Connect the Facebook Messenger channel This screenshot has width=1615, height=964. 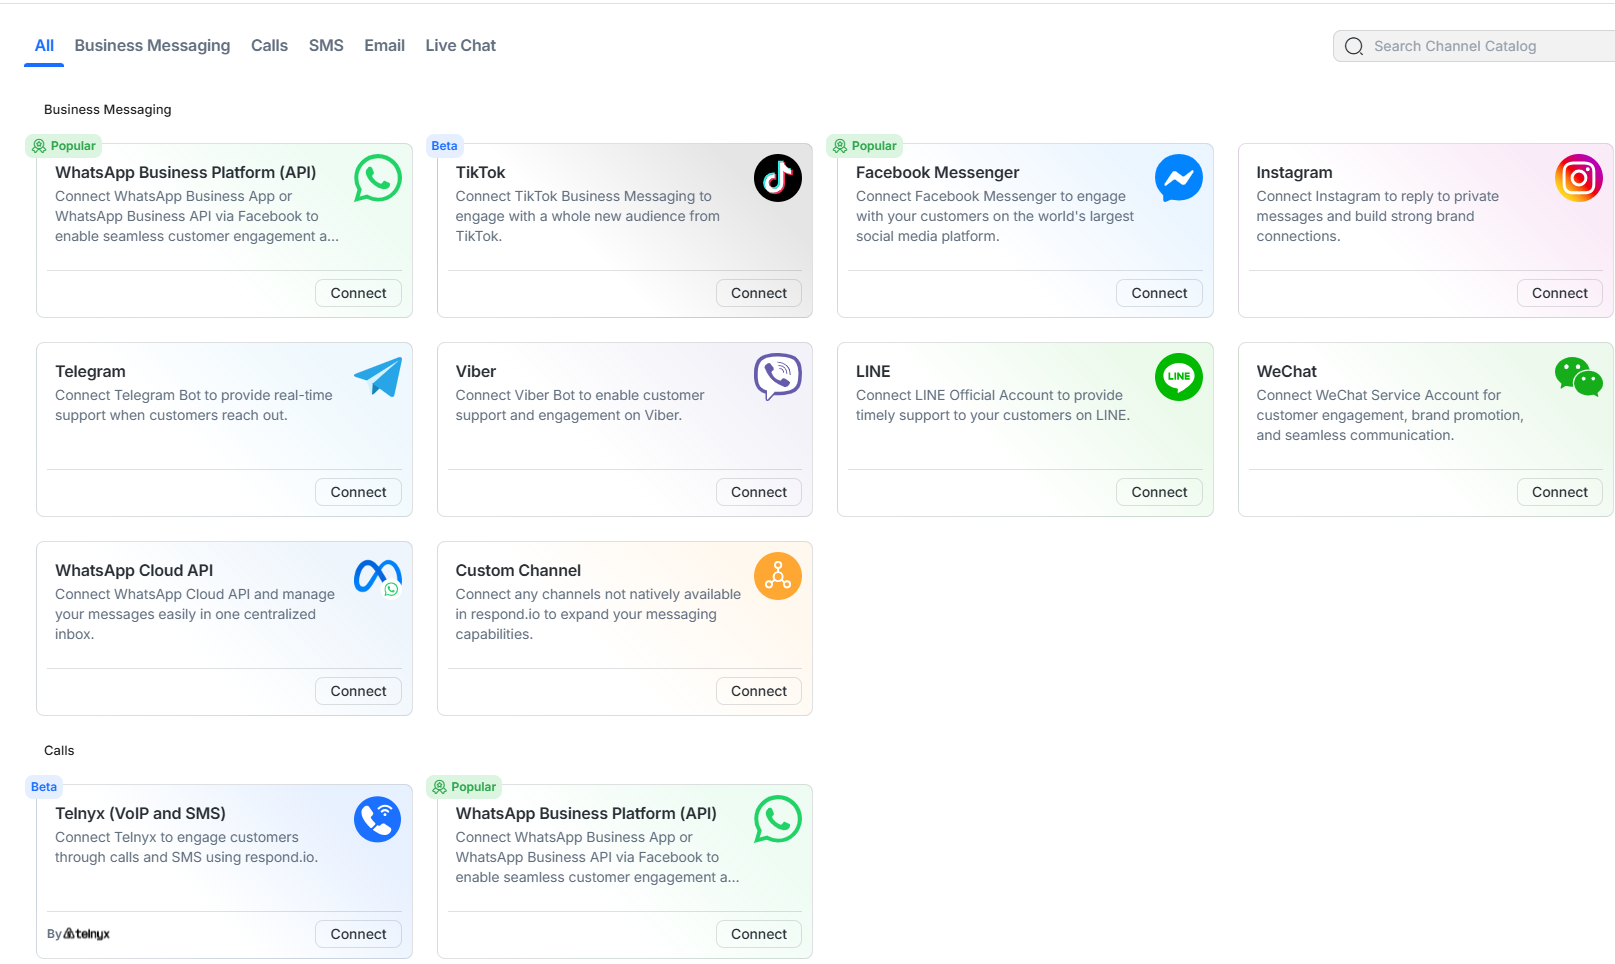pyautogui.click(x=1159, y=293)
